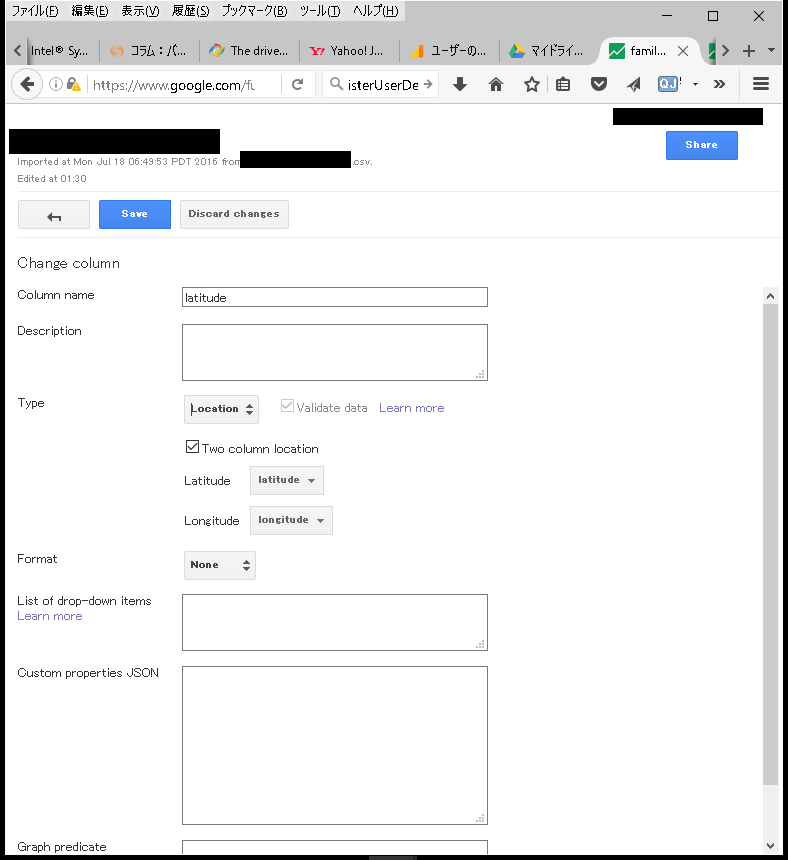Click Discard changes button

click(x=234, y=214)
